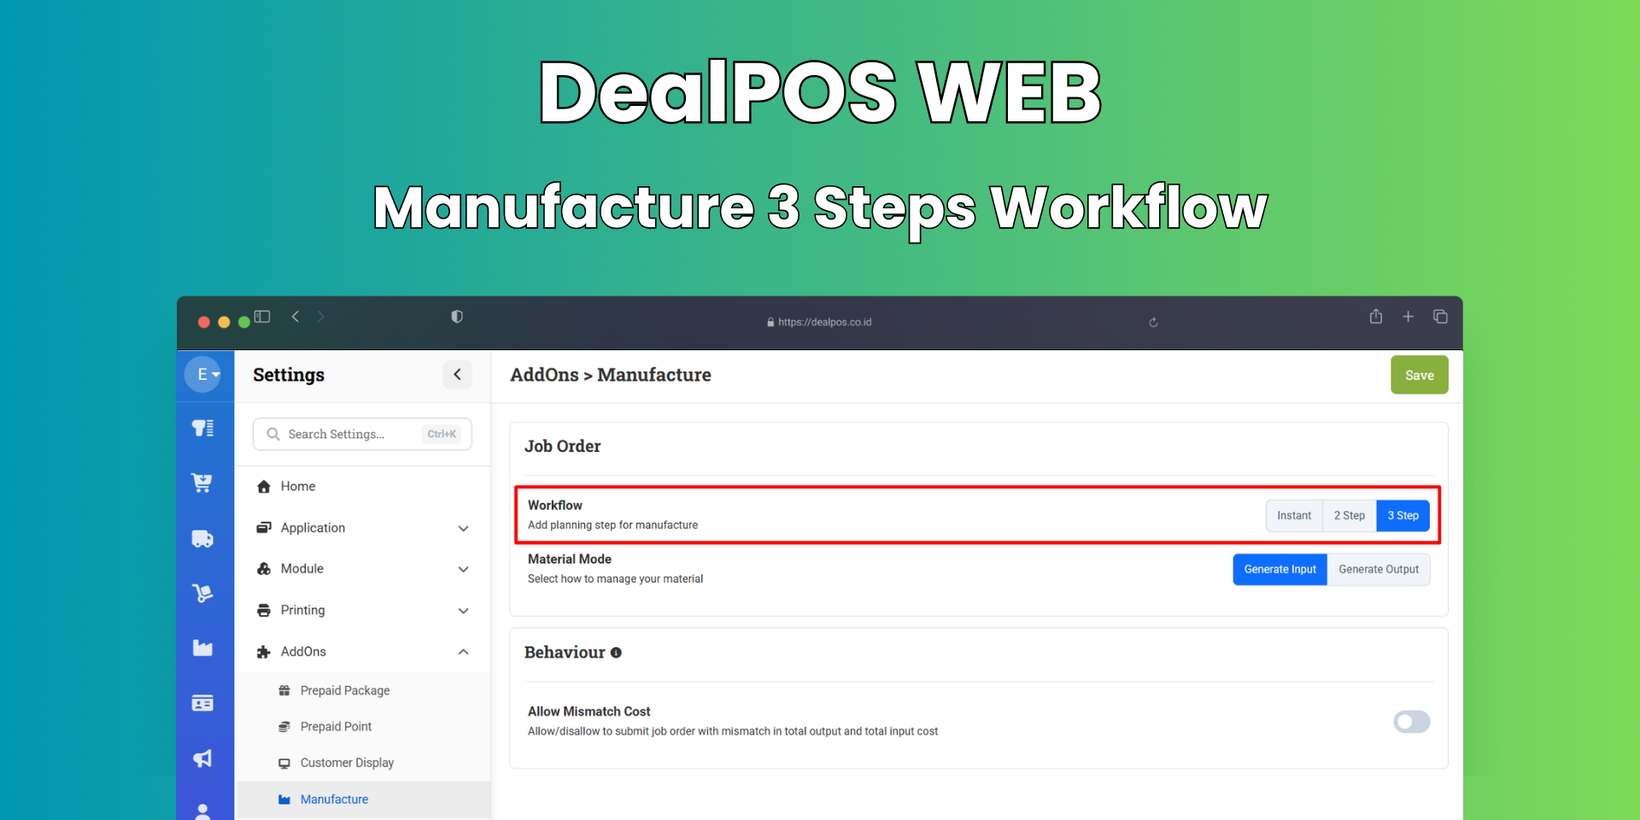Collapse the Settings panel with back chevron

click(457, 375)
